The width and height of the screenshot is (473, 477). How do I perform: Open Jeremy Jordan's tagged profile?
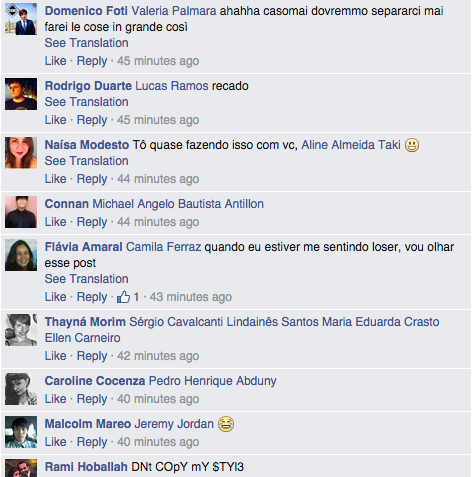pyautogui.click(x=174, y=424)
